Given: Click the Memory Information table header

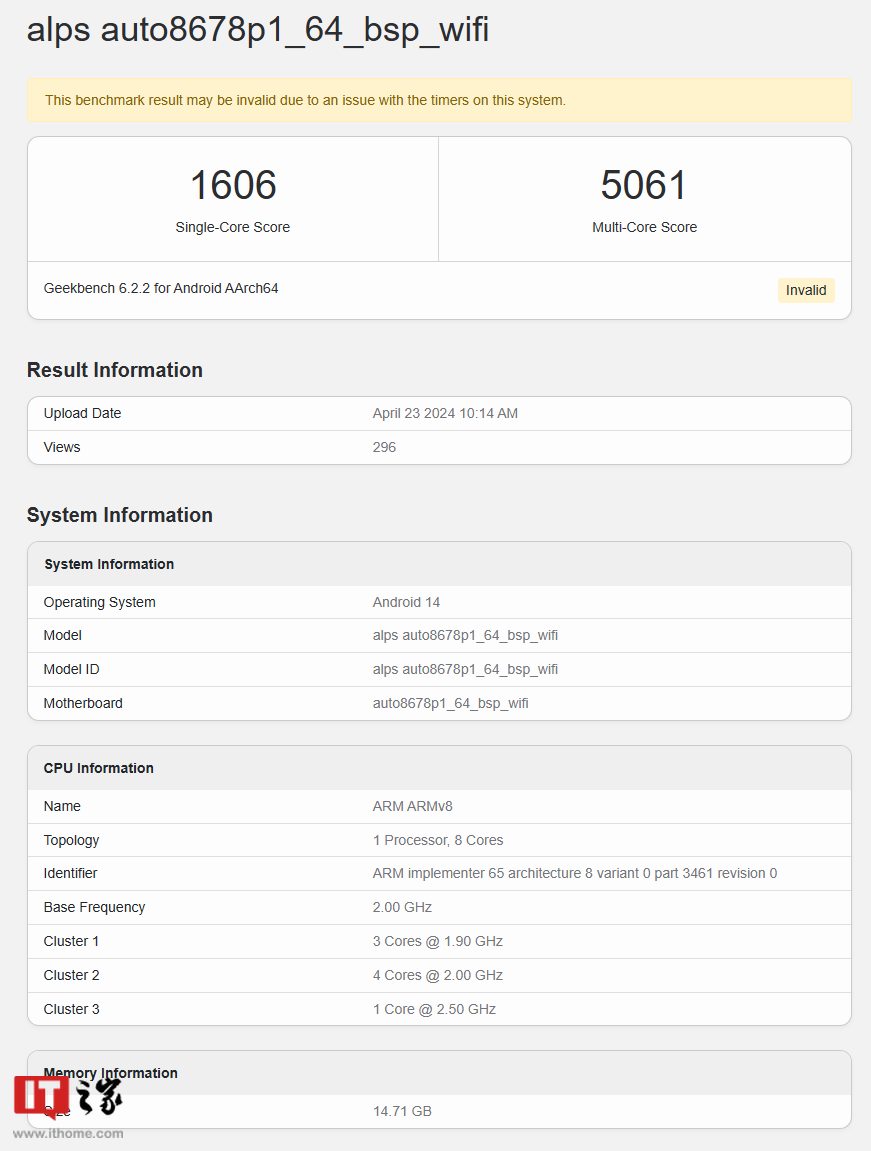Looking at the screenshot, I should (111, 1073).
